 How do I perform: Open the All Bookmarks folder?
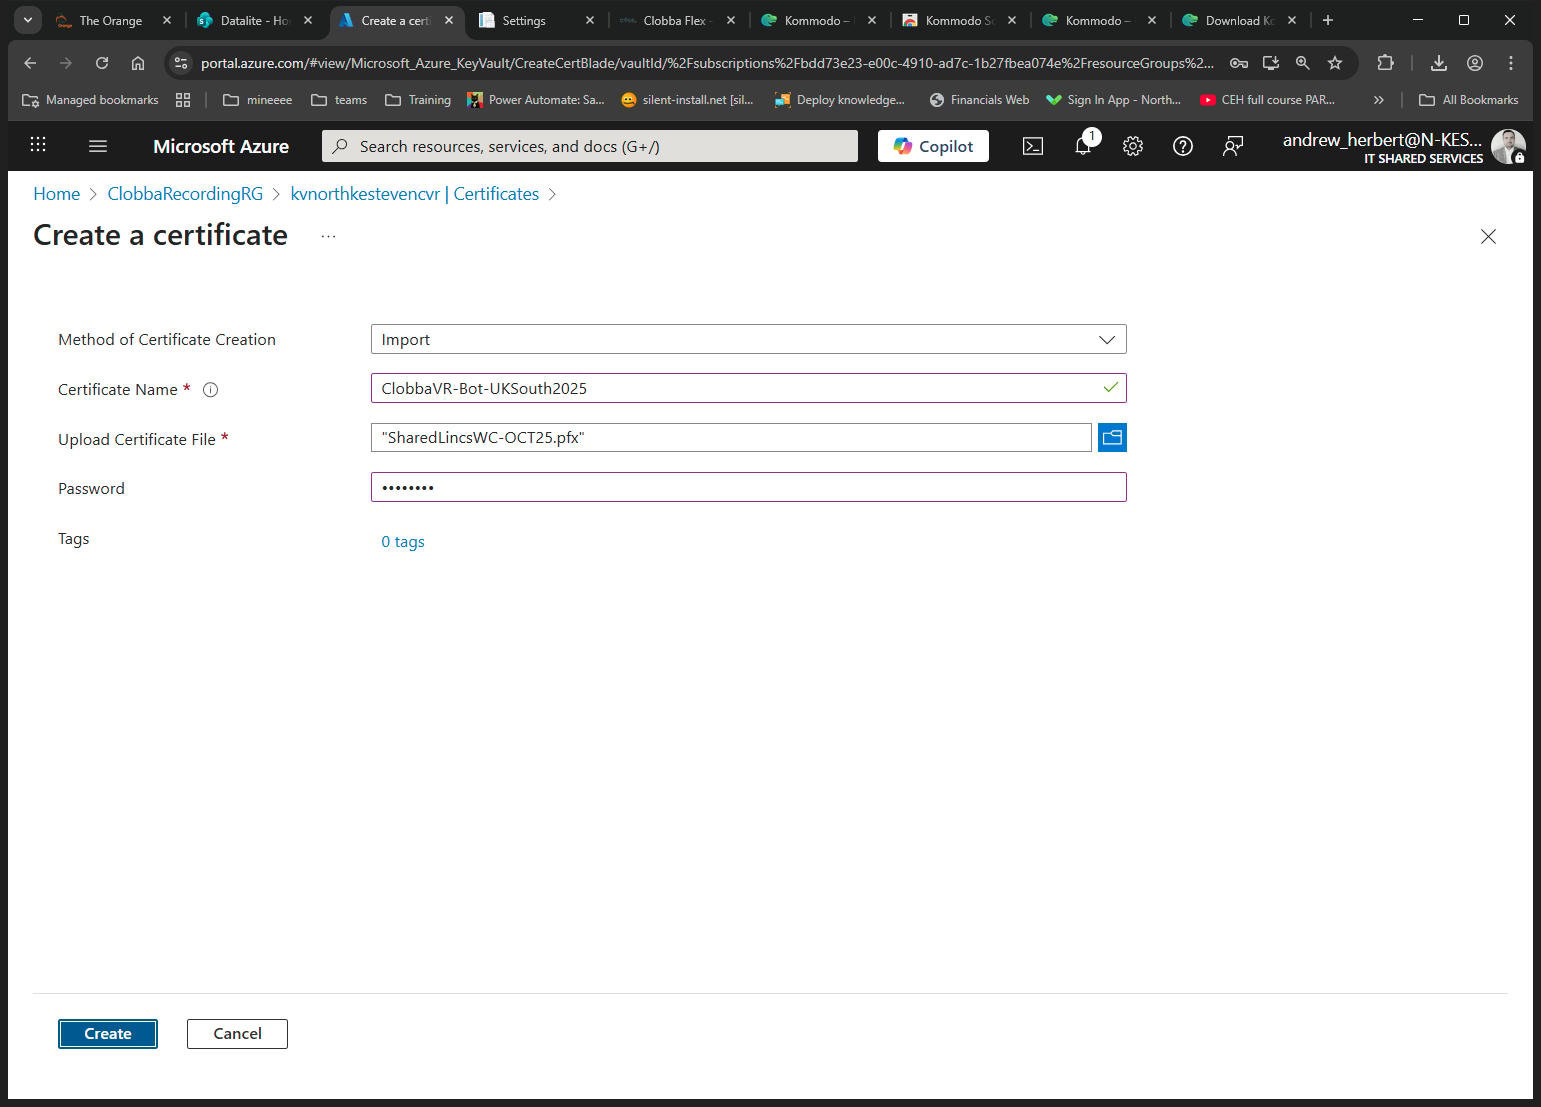[x=1469, y=100]
